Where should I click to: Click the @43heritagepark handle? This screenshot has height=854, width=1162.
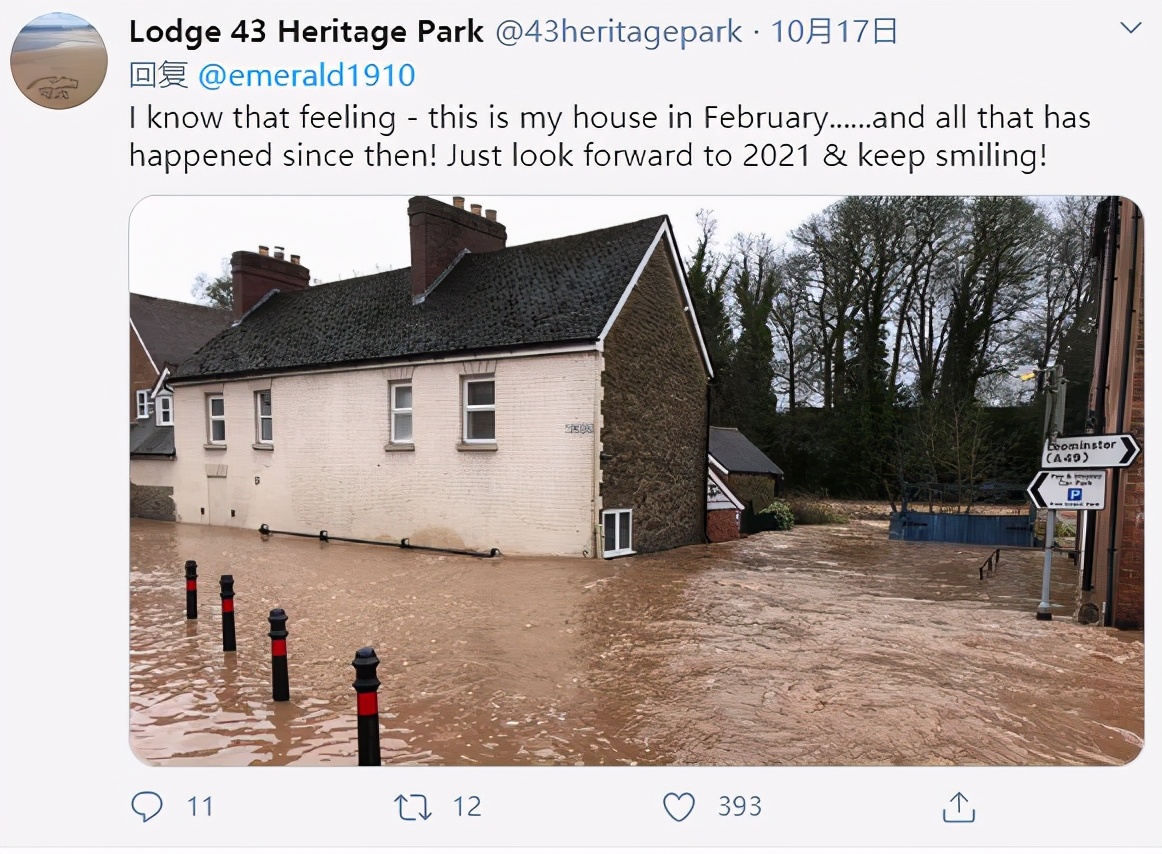pos(619,33)
